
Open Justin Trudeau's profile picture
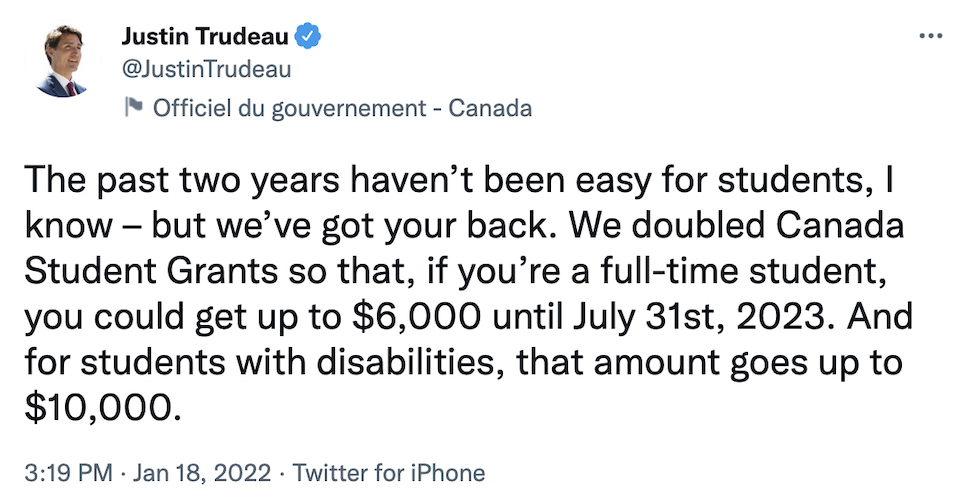(x=62, y=60)
